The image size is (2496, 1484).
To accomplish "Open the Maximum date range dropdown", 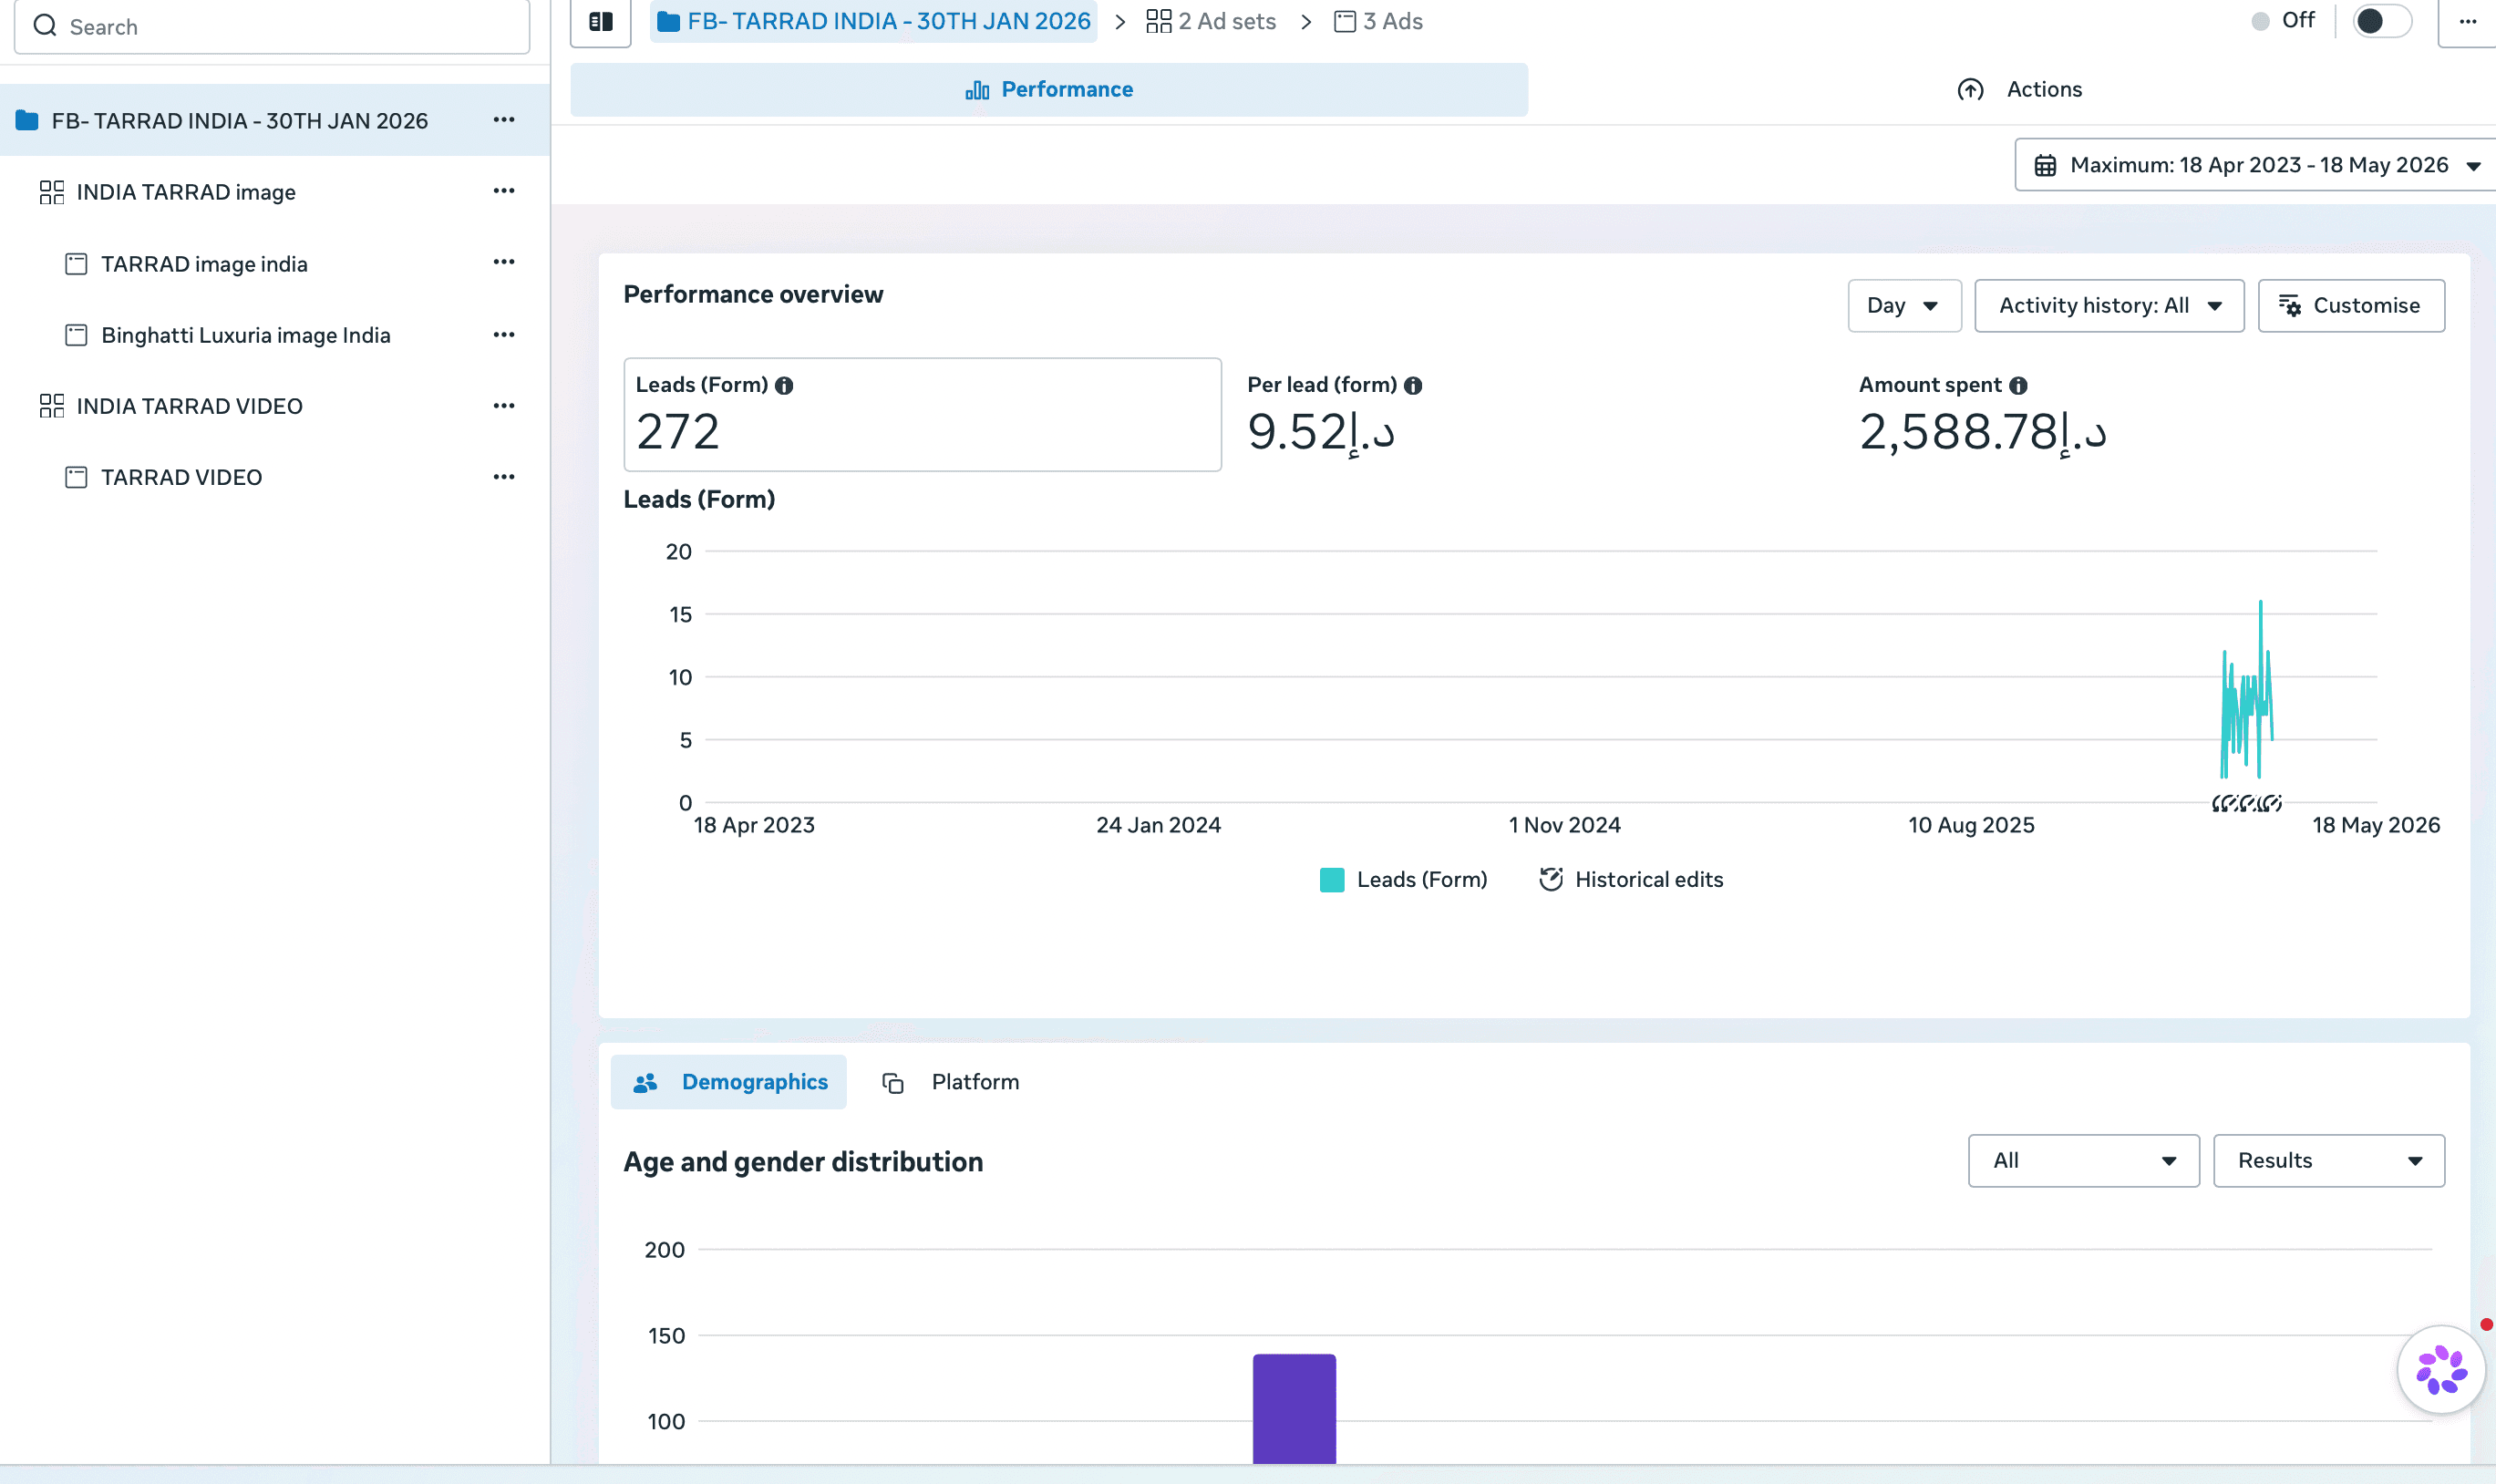I will (2255, 165).
